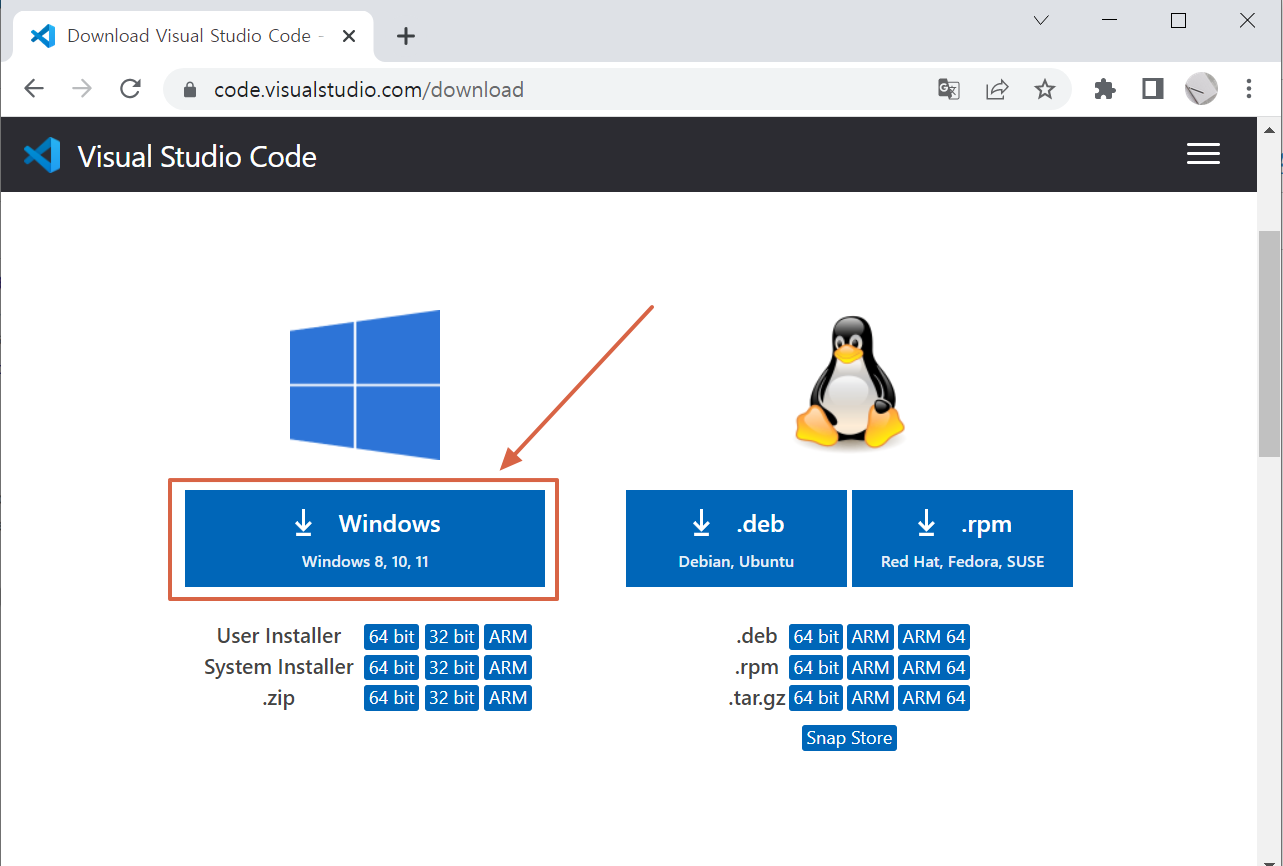The image size is (1283, 866).
Task: Download User Installer 64 bit
Action: click(392, 637)
